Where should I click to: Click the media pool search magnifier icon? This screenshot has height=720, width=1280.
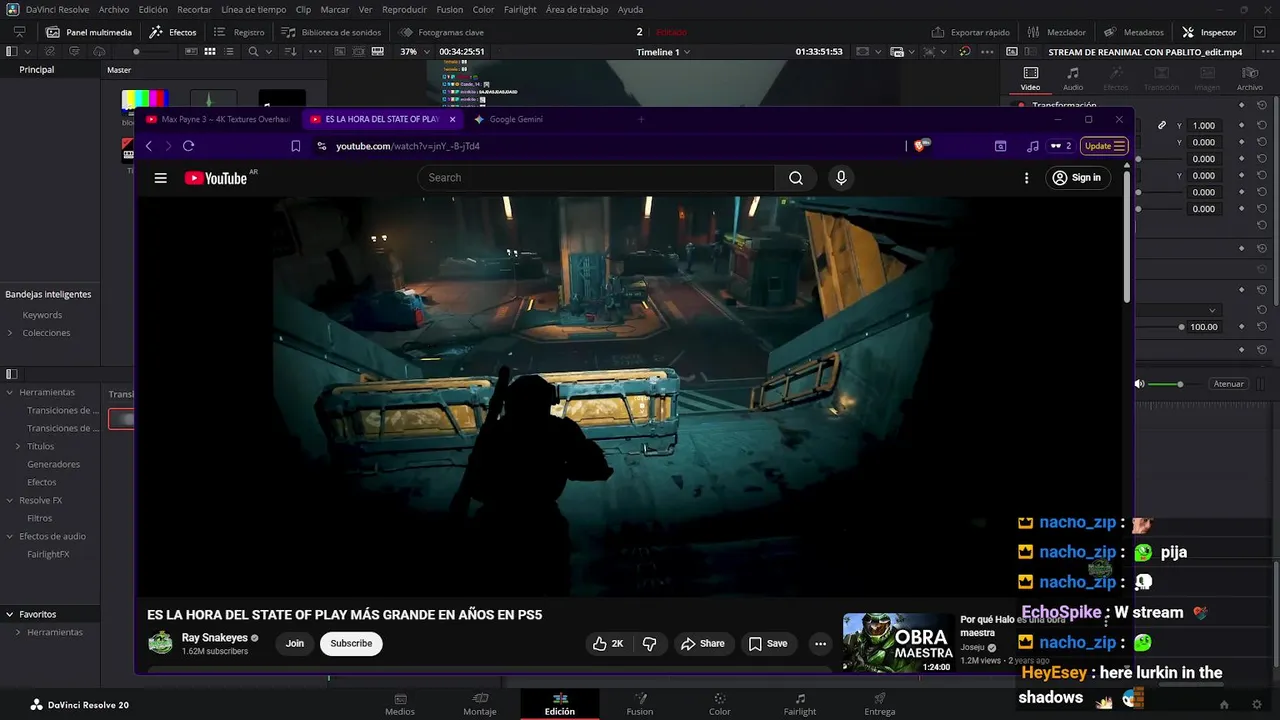tap(254, 51)
